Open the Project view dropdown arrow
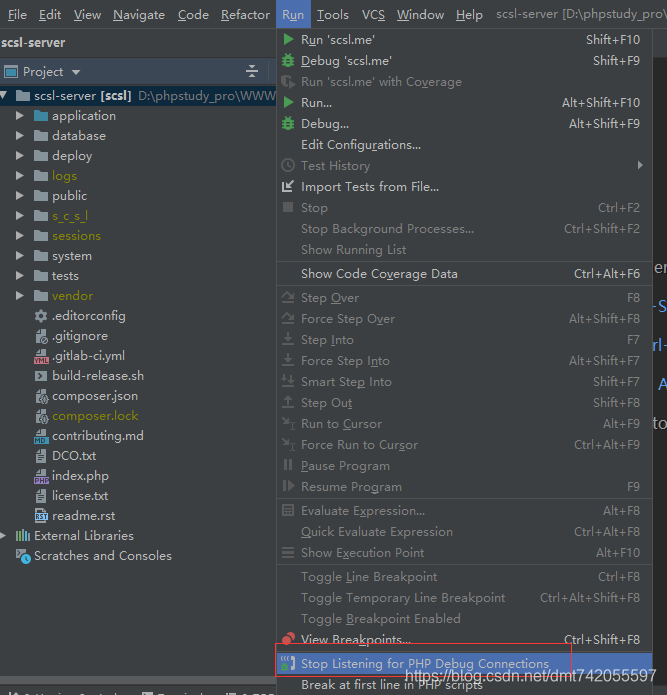The width and height of the screenshot is (667, 695). 76,72
